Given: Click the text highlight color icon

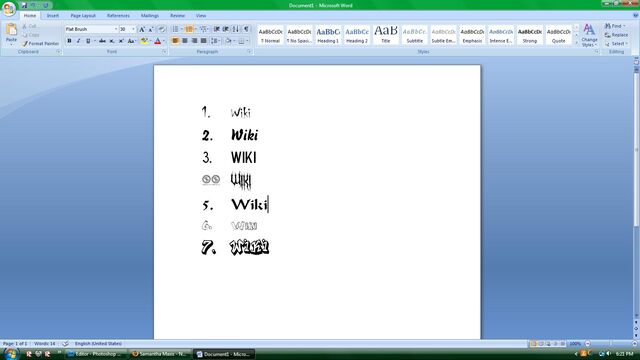Looking at the screenshot, I should [x=144, y=41].
